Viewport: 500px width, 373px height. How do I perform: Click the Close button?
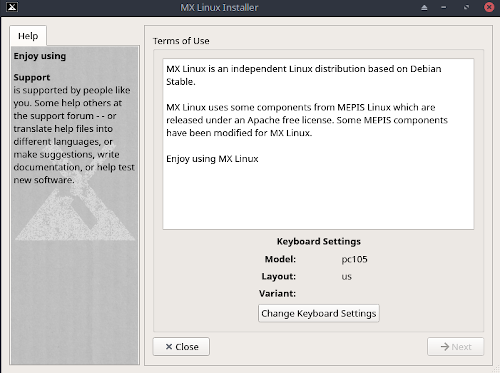(181, 347)
